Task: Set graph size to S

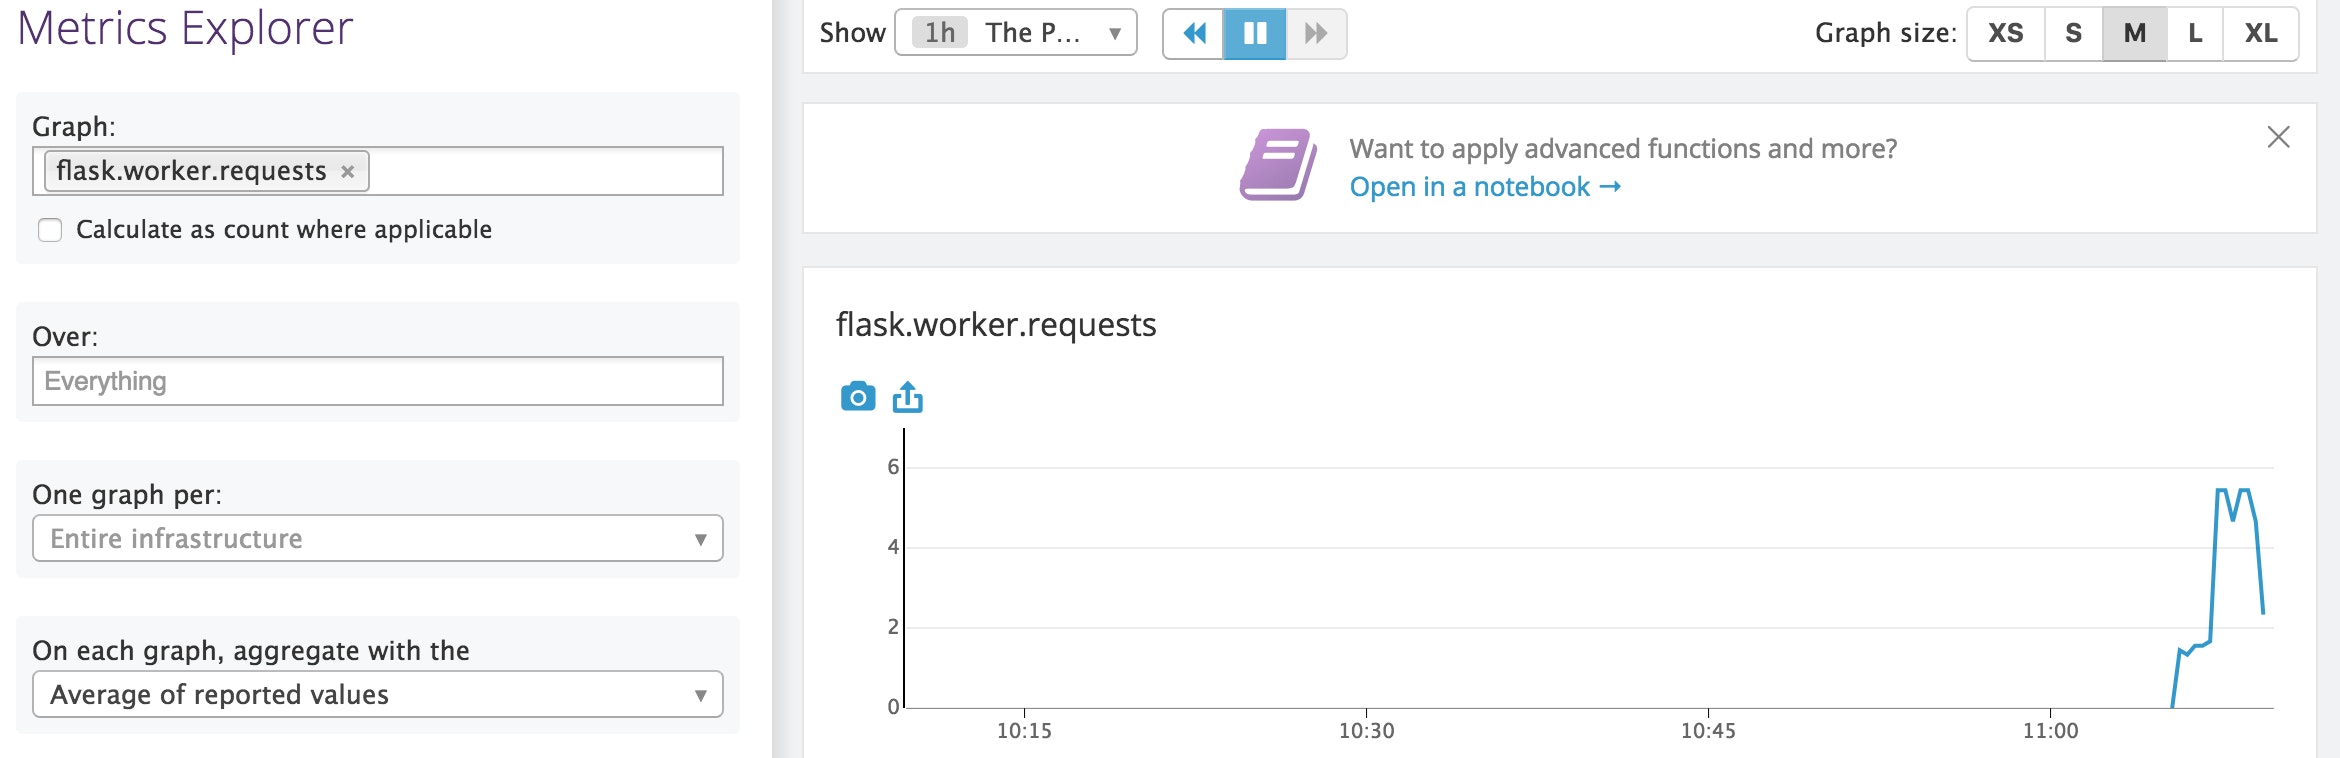Action: pyautogui.click(x=2074, y=34)
